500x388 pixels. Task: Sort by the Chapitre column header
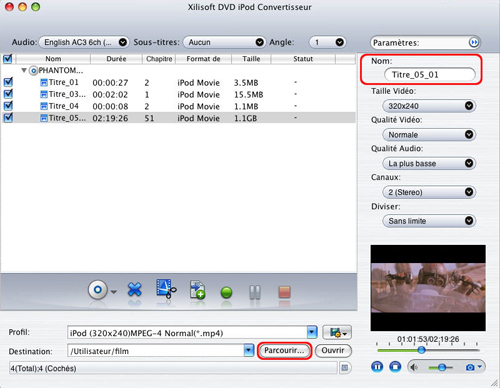pyautogui.click(x=159, y=59)
